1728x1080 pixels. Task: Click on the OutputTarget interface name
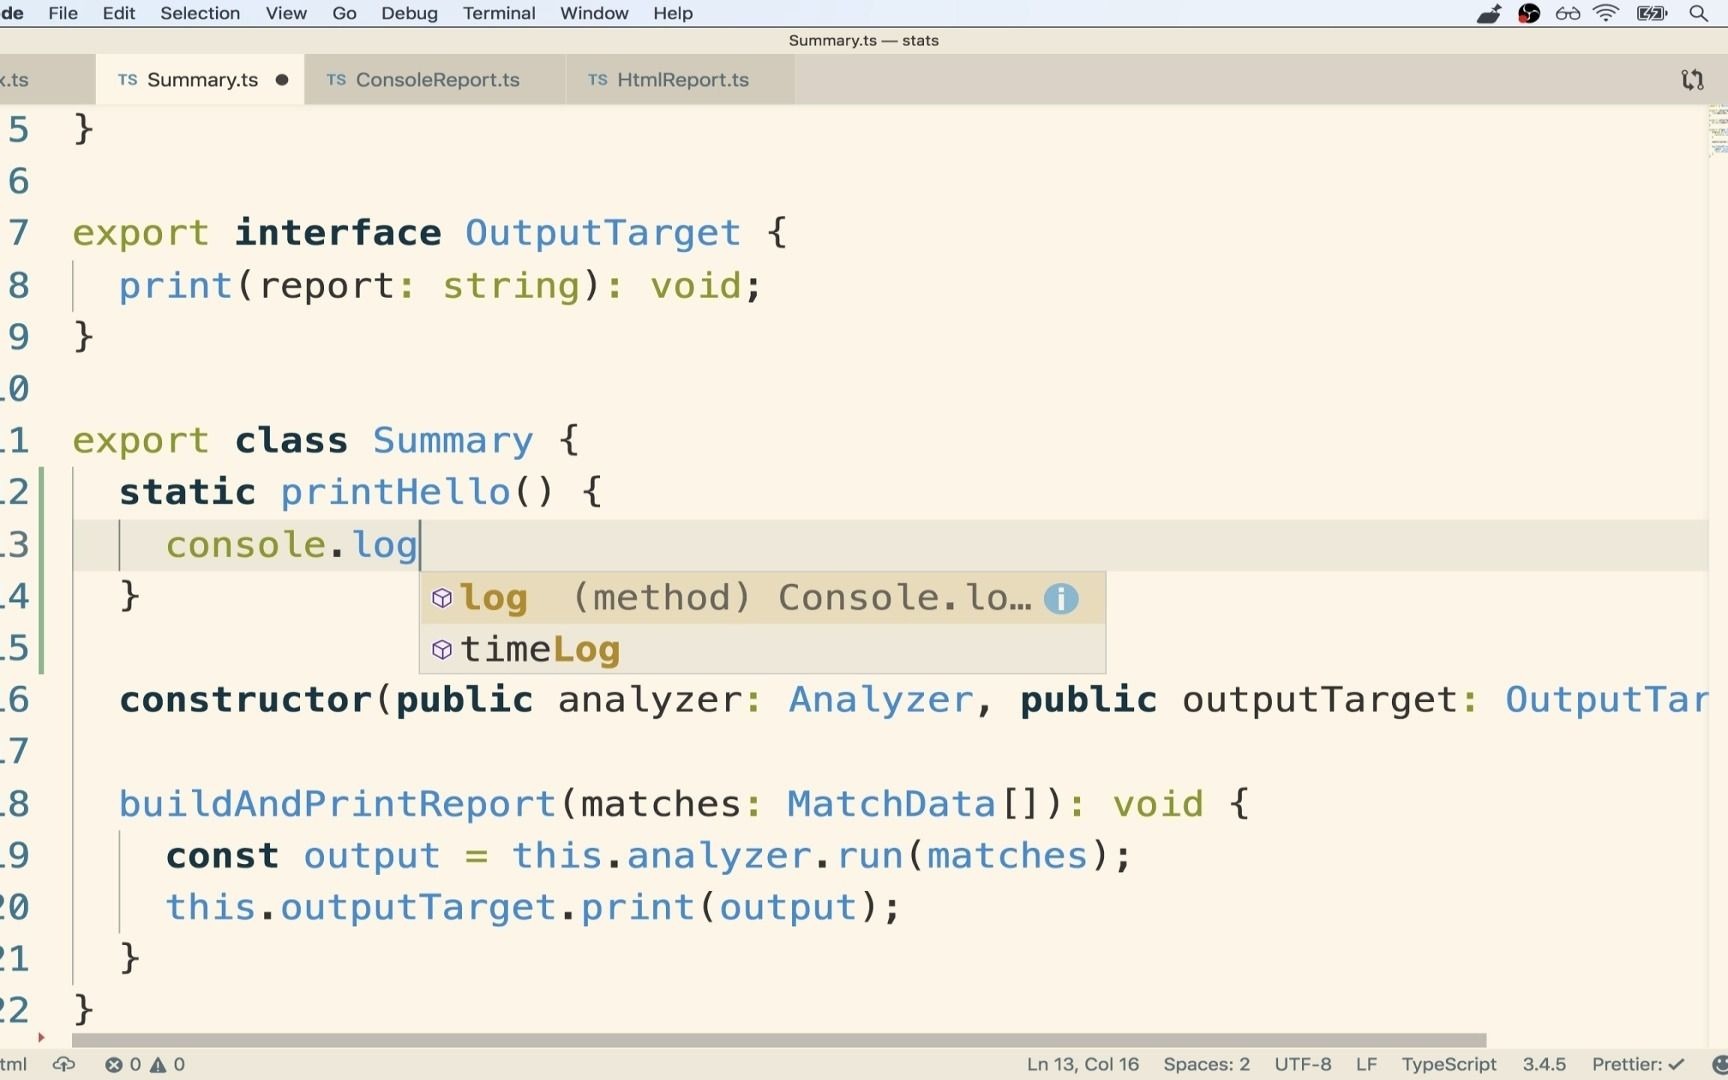click(x=602, y=233)
